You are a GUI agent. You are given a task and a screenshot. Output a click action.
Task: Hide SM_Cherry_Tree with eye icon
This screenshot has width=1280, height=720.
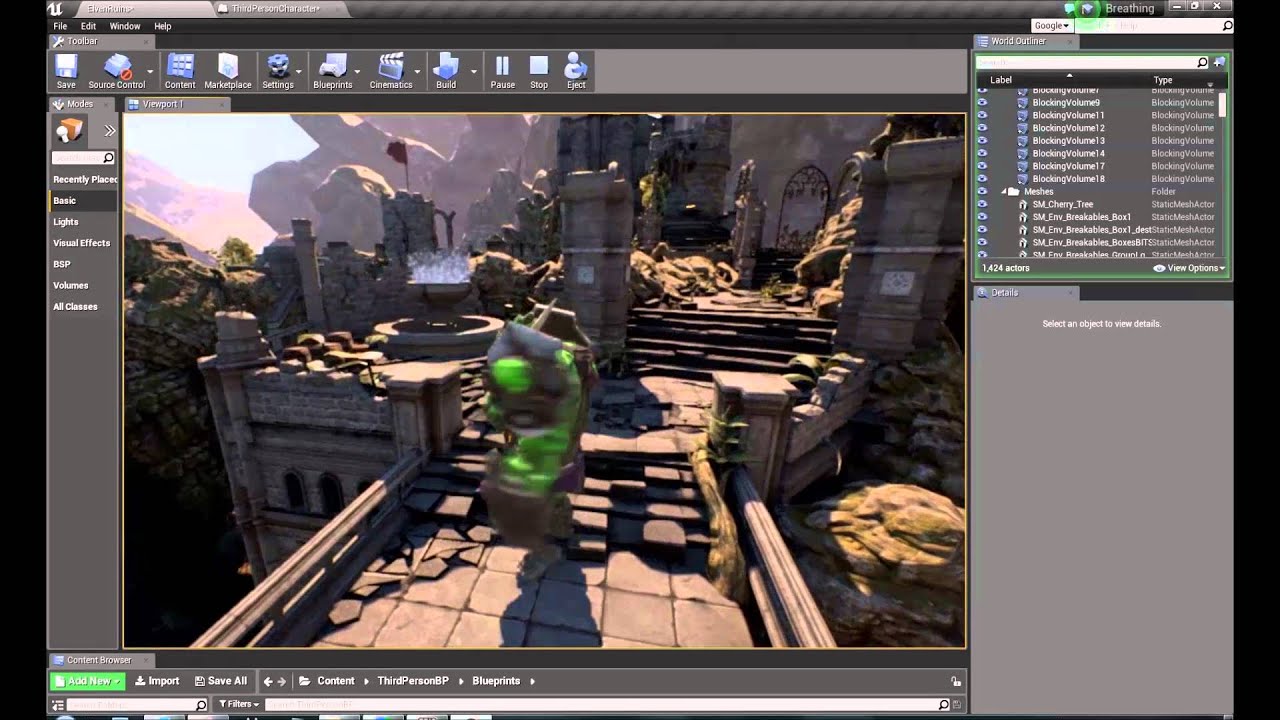[x=982, y=204]
